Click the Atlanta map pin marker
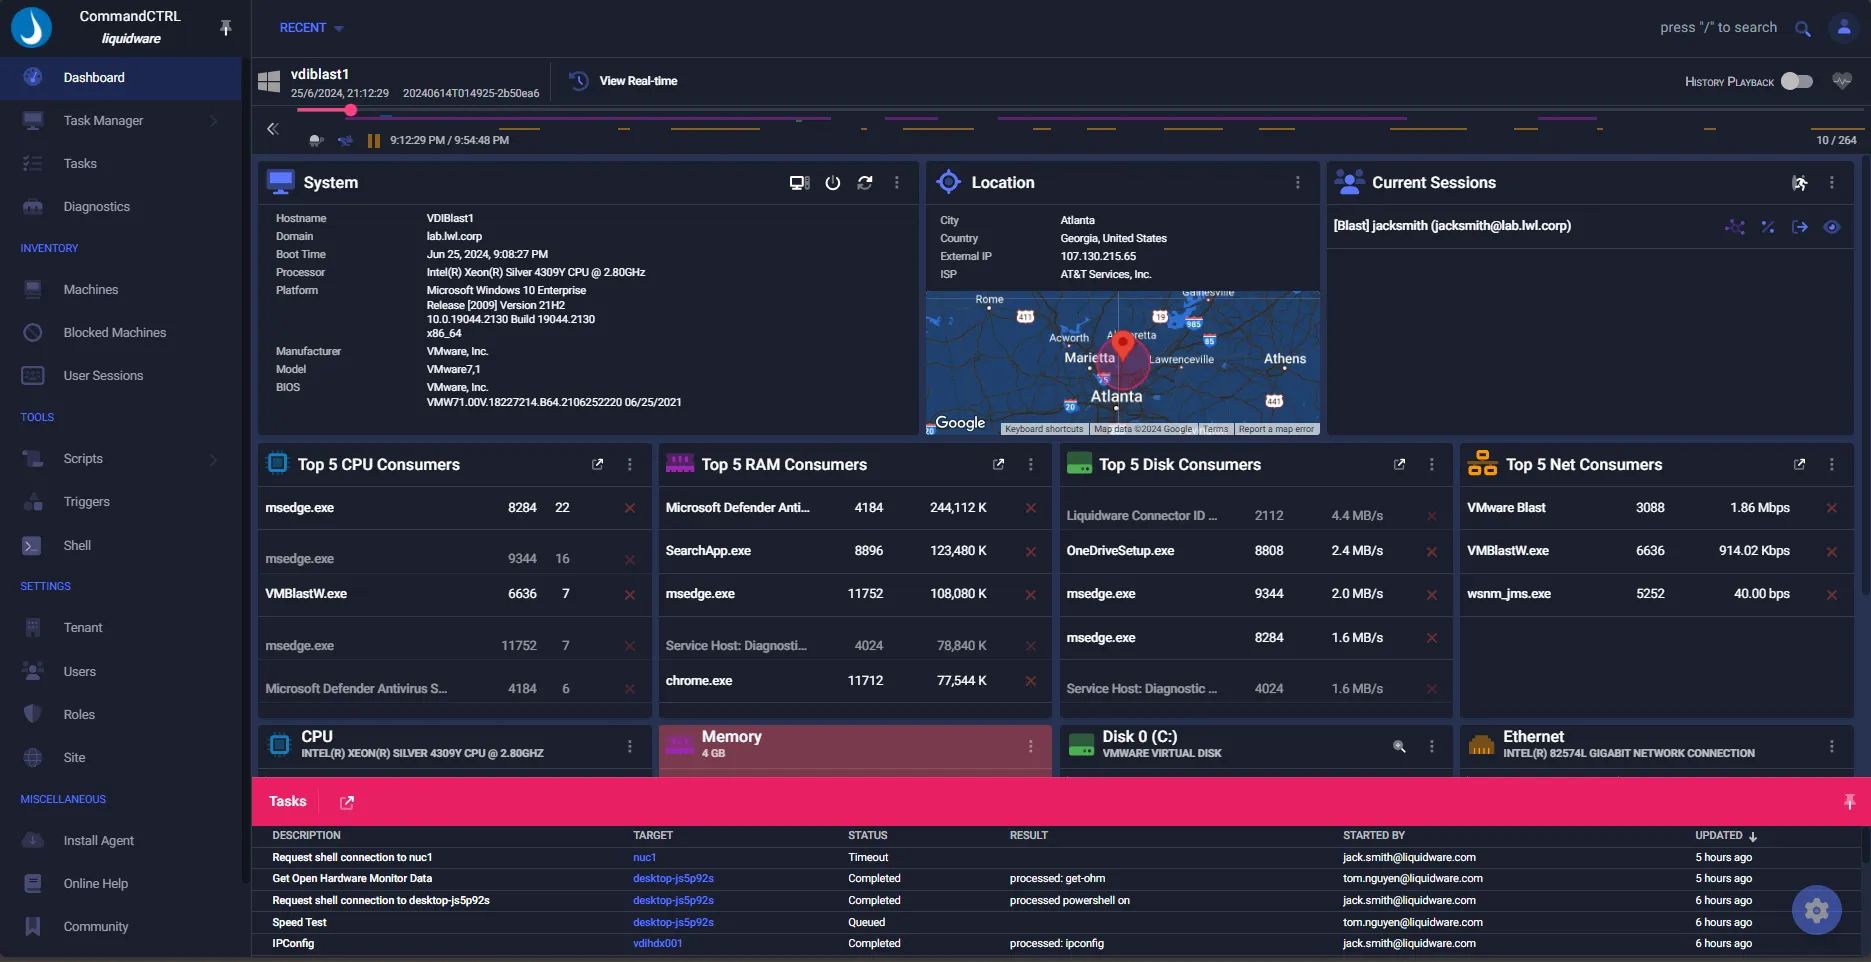1871x962 pixels. pos(1123,346)
